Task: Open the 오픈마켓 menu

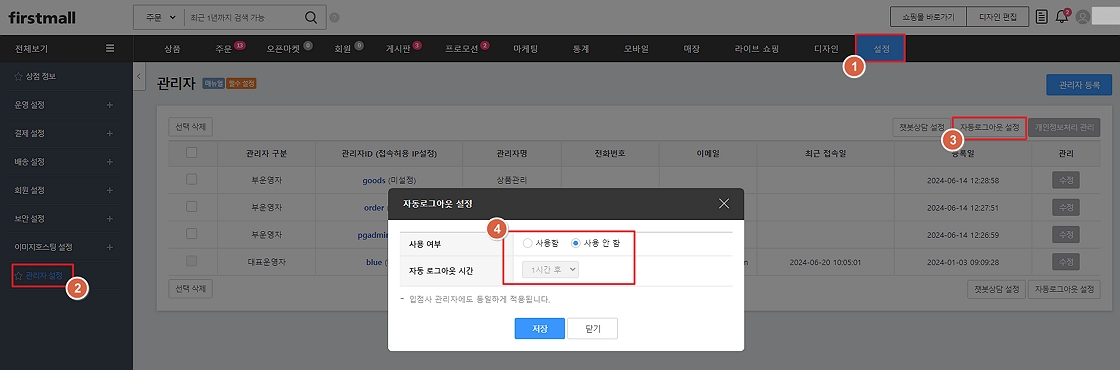Action: pos(282,49)
